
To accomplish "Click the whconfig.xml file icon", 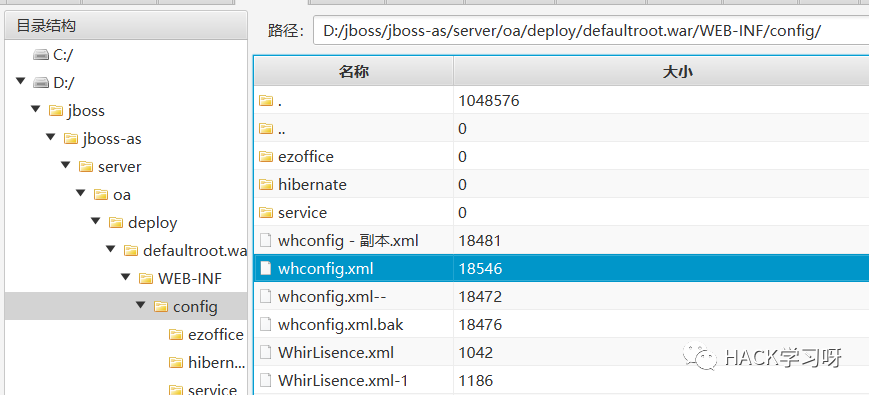I will pyautogui.click(x=267, y=269).
